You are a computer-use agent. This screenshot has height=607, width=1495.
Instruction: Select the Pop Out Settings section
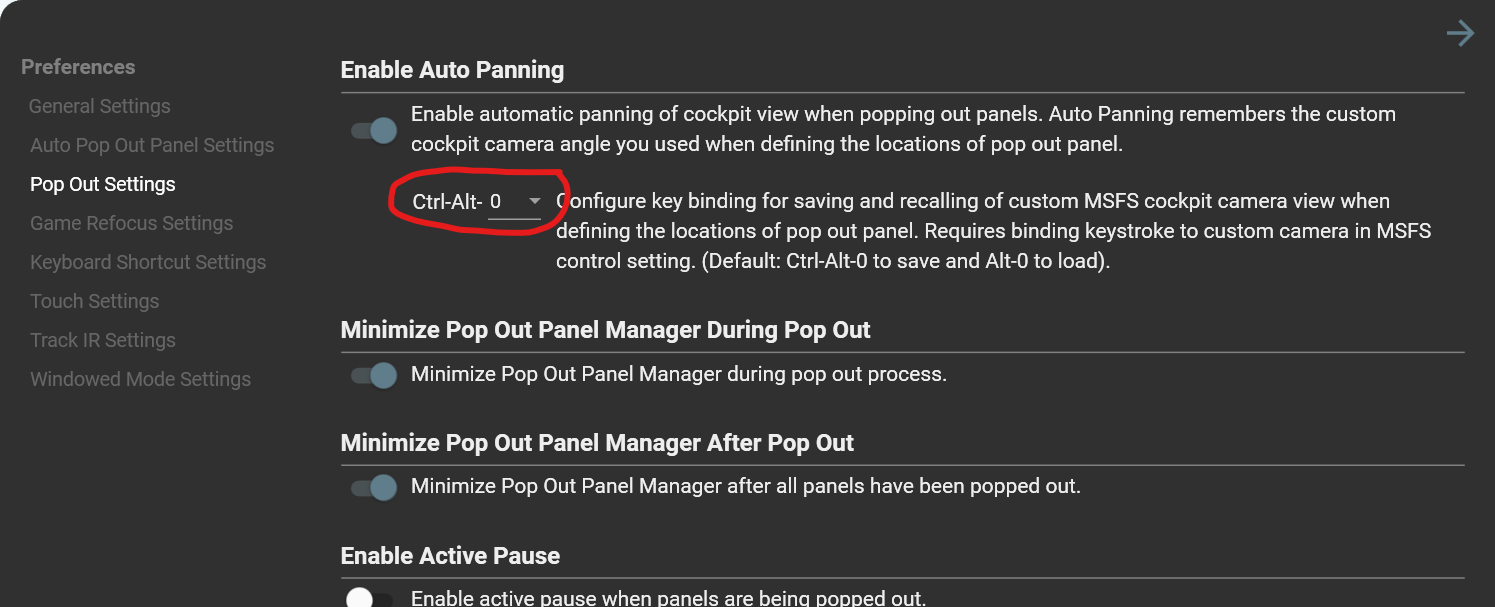102,184
